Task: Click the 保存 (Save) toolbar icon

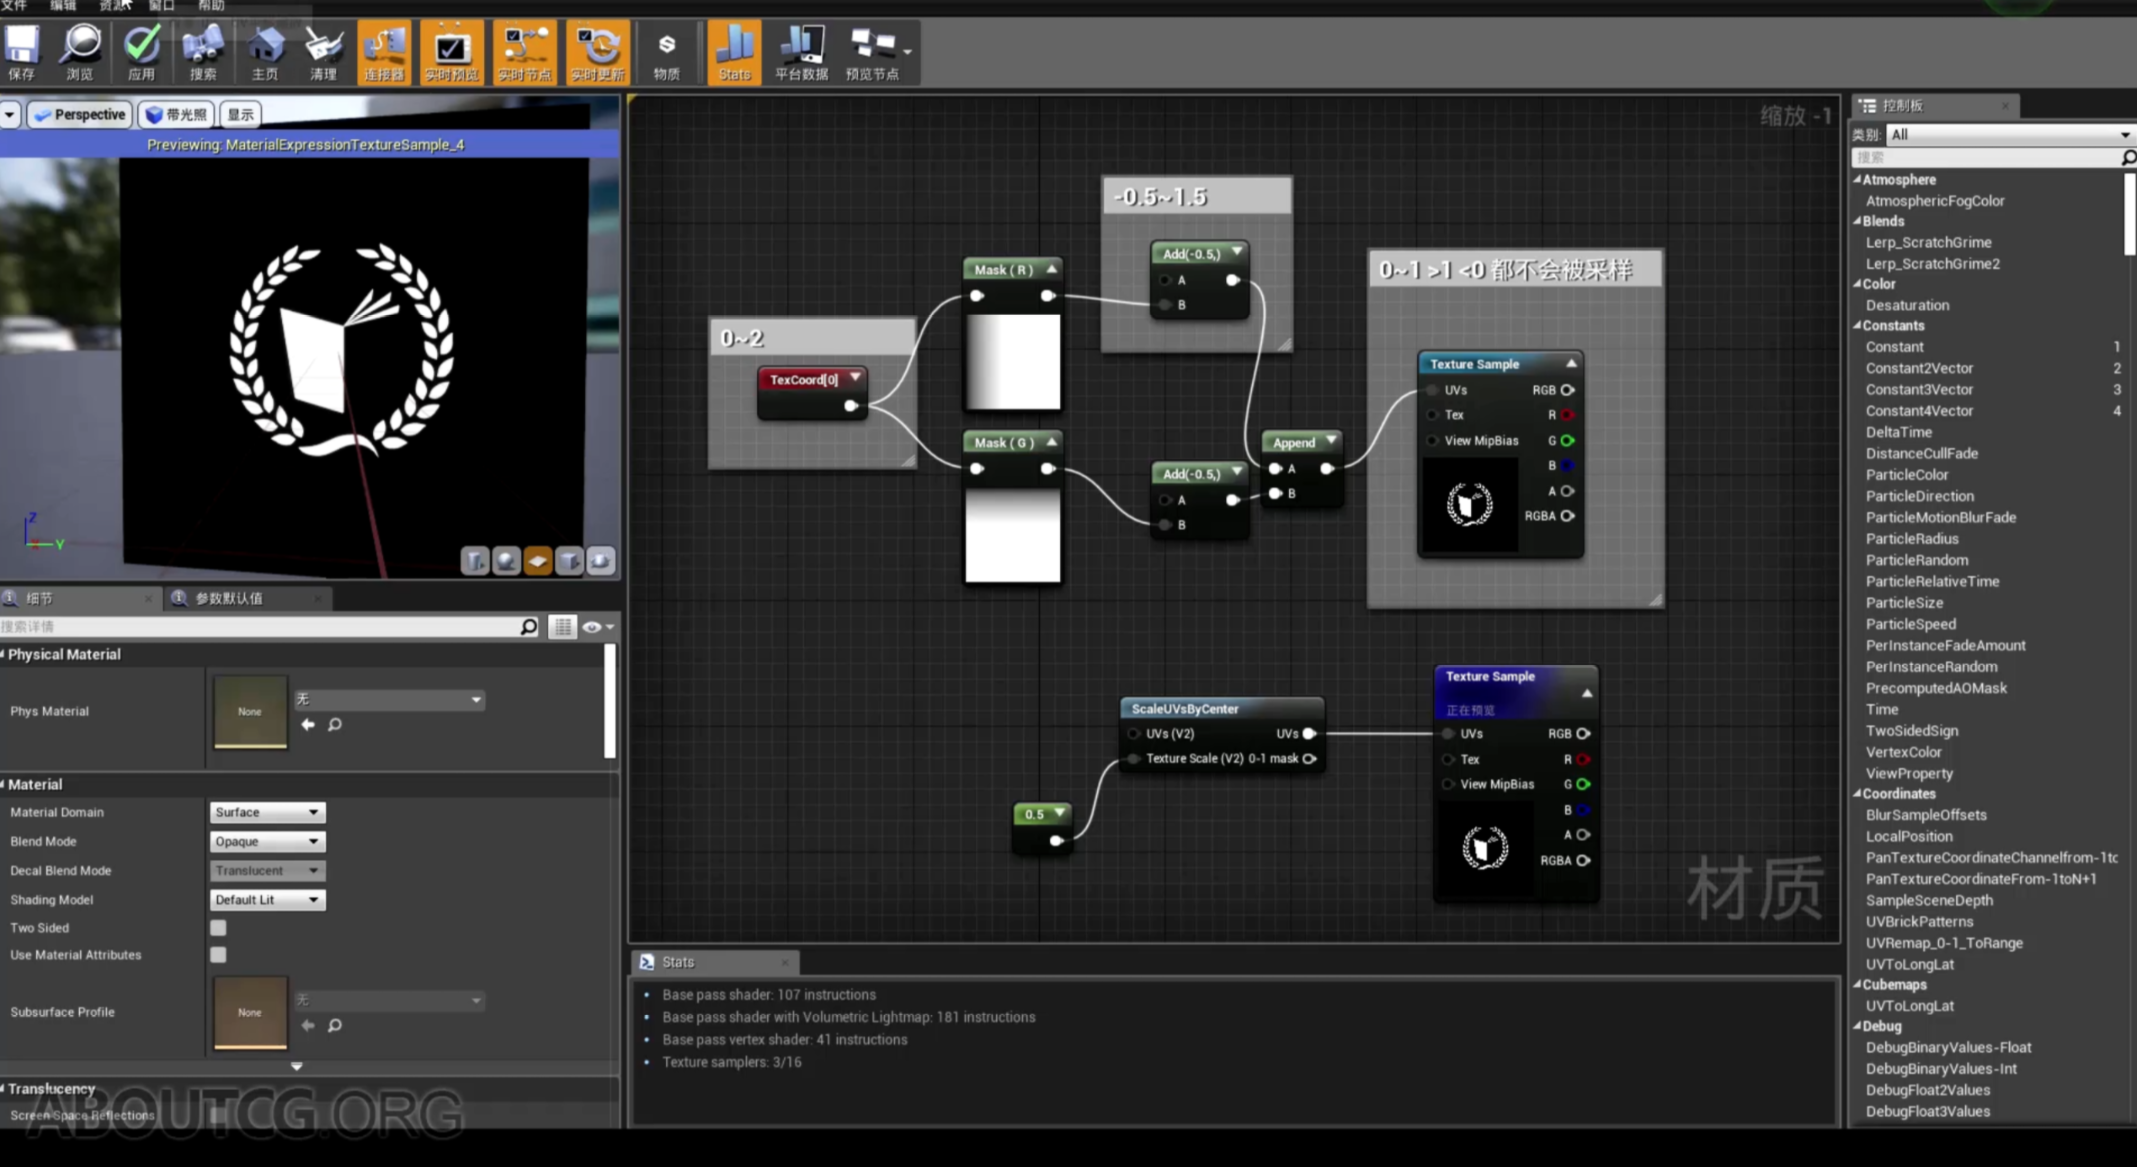Action: (x=21, y=52)
